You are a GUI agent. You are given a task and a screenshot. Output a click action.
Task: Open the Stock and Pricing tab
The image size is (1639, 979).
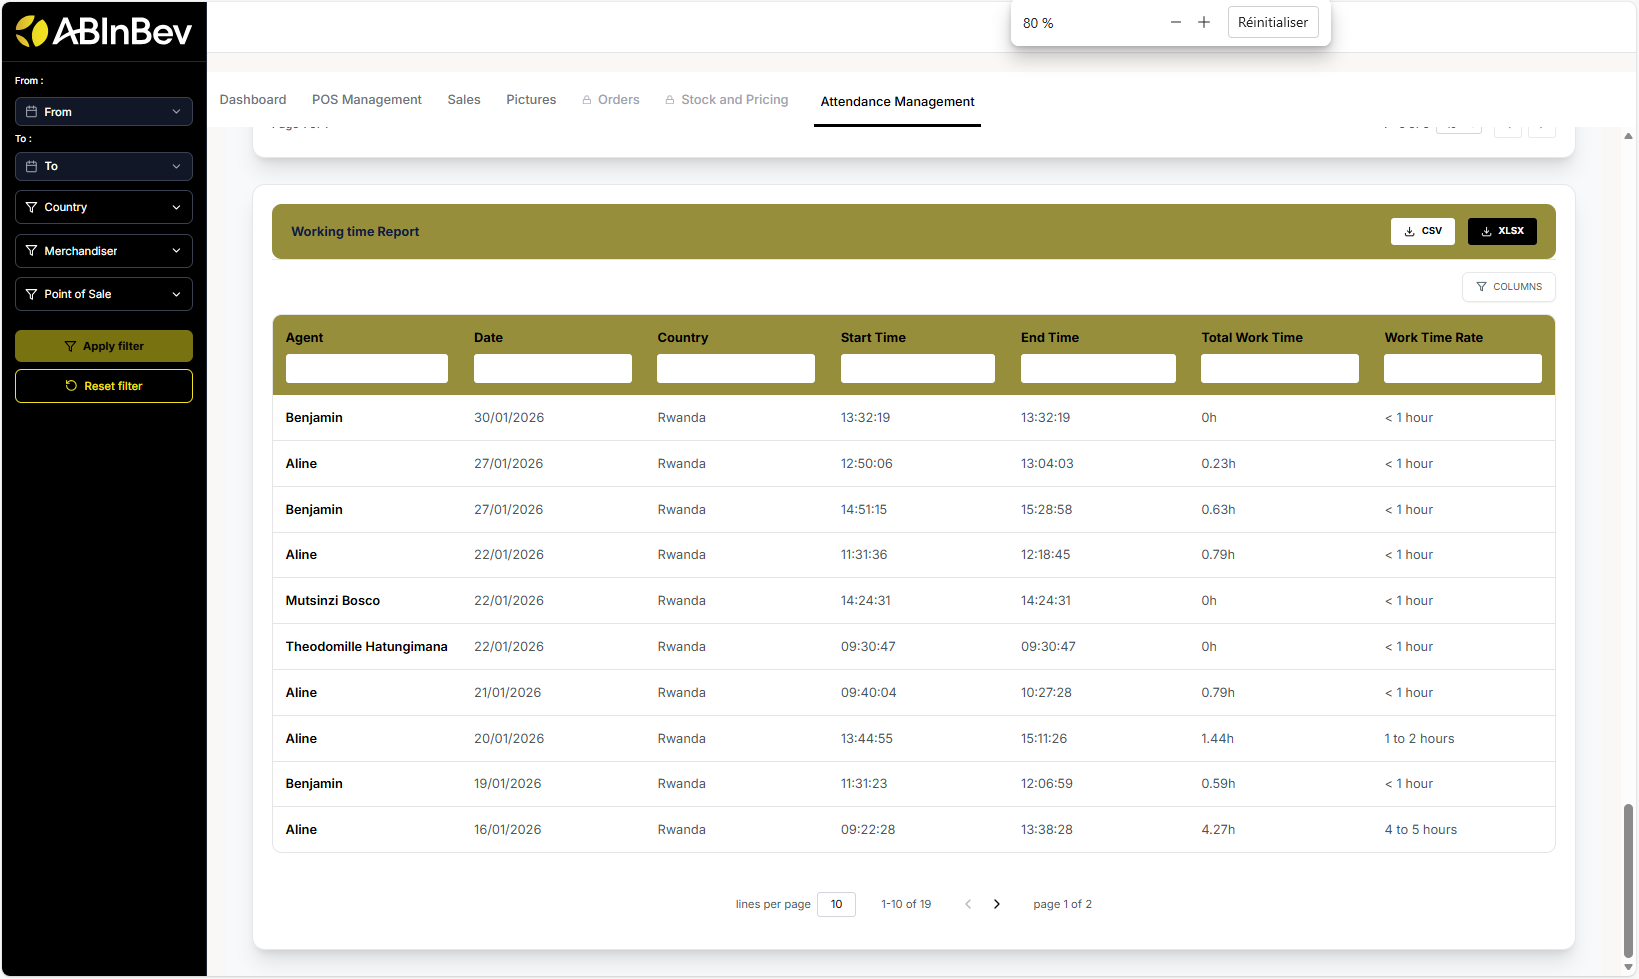[x=734, y=100]
